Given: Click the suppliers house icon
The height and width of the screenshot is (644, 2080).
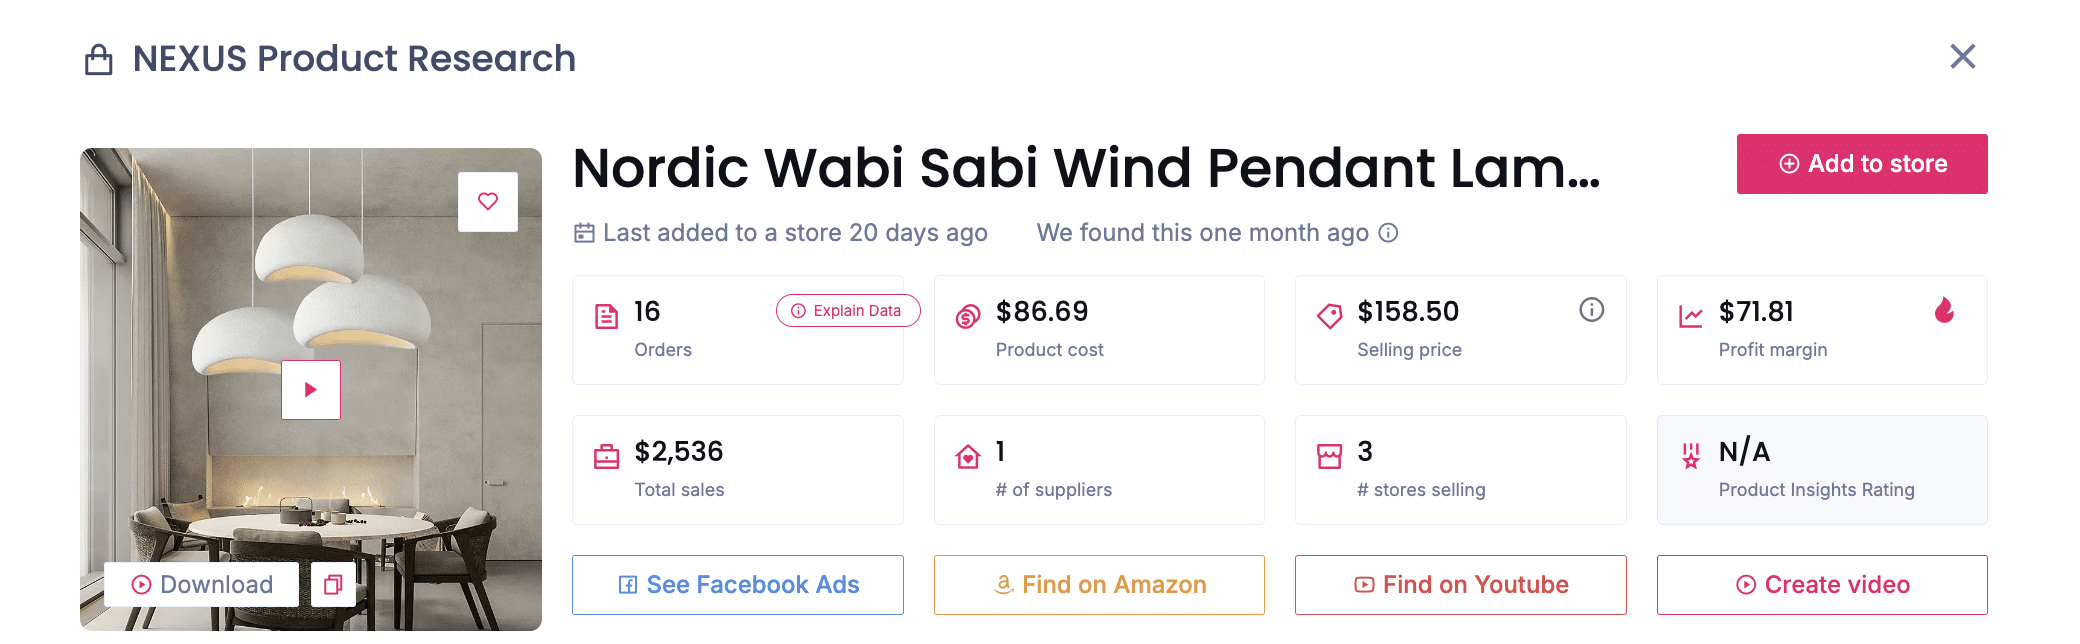Looking at the screenshot, I should pos(968,457).
